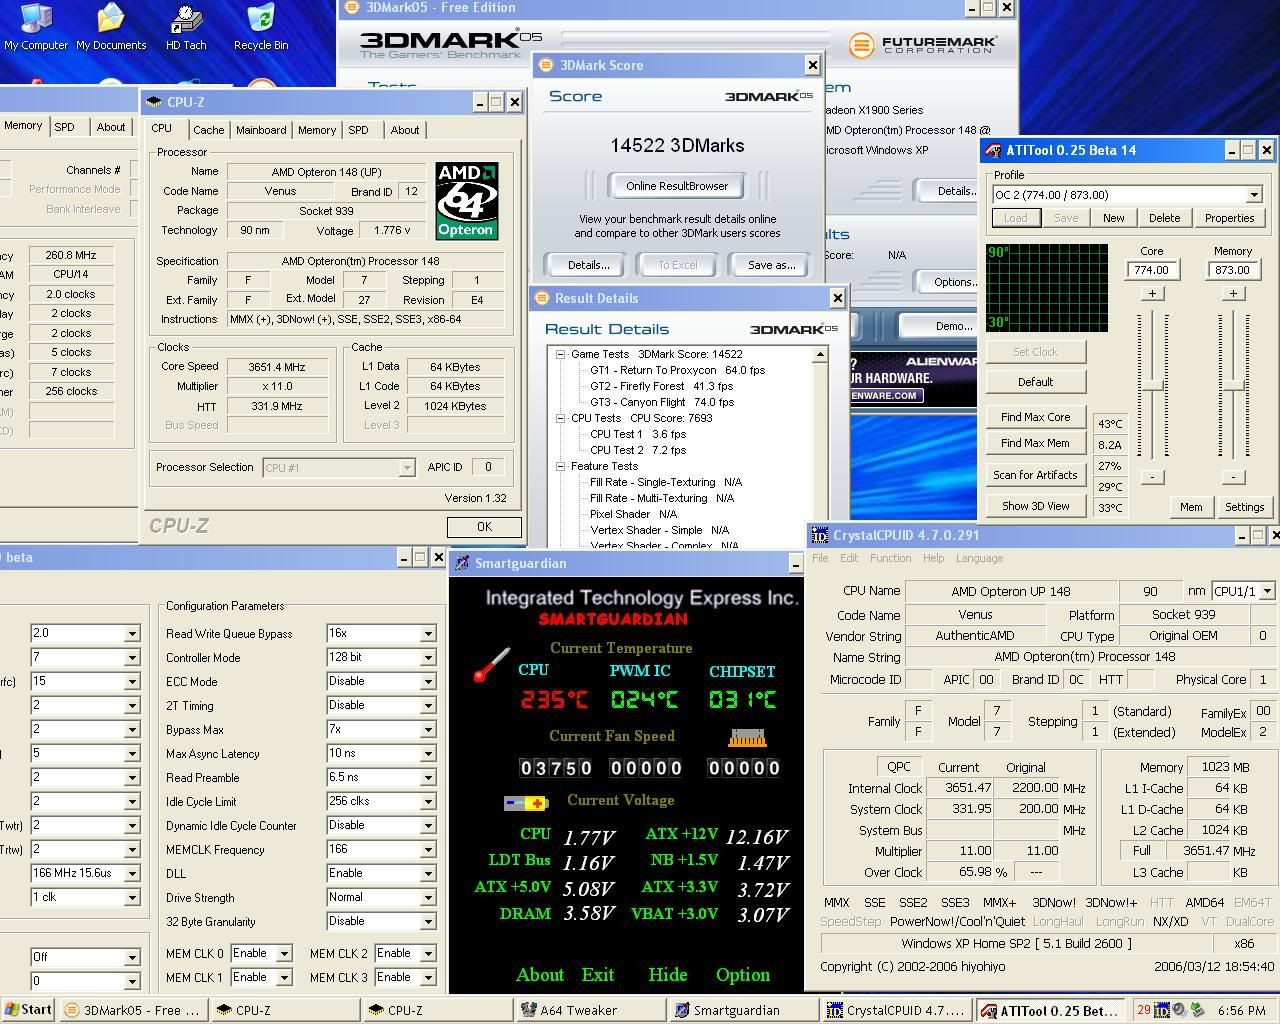Switch to the Cache tab in CPU-Z
Viewport: 1280px width, 1024px height.
(208, 130)
